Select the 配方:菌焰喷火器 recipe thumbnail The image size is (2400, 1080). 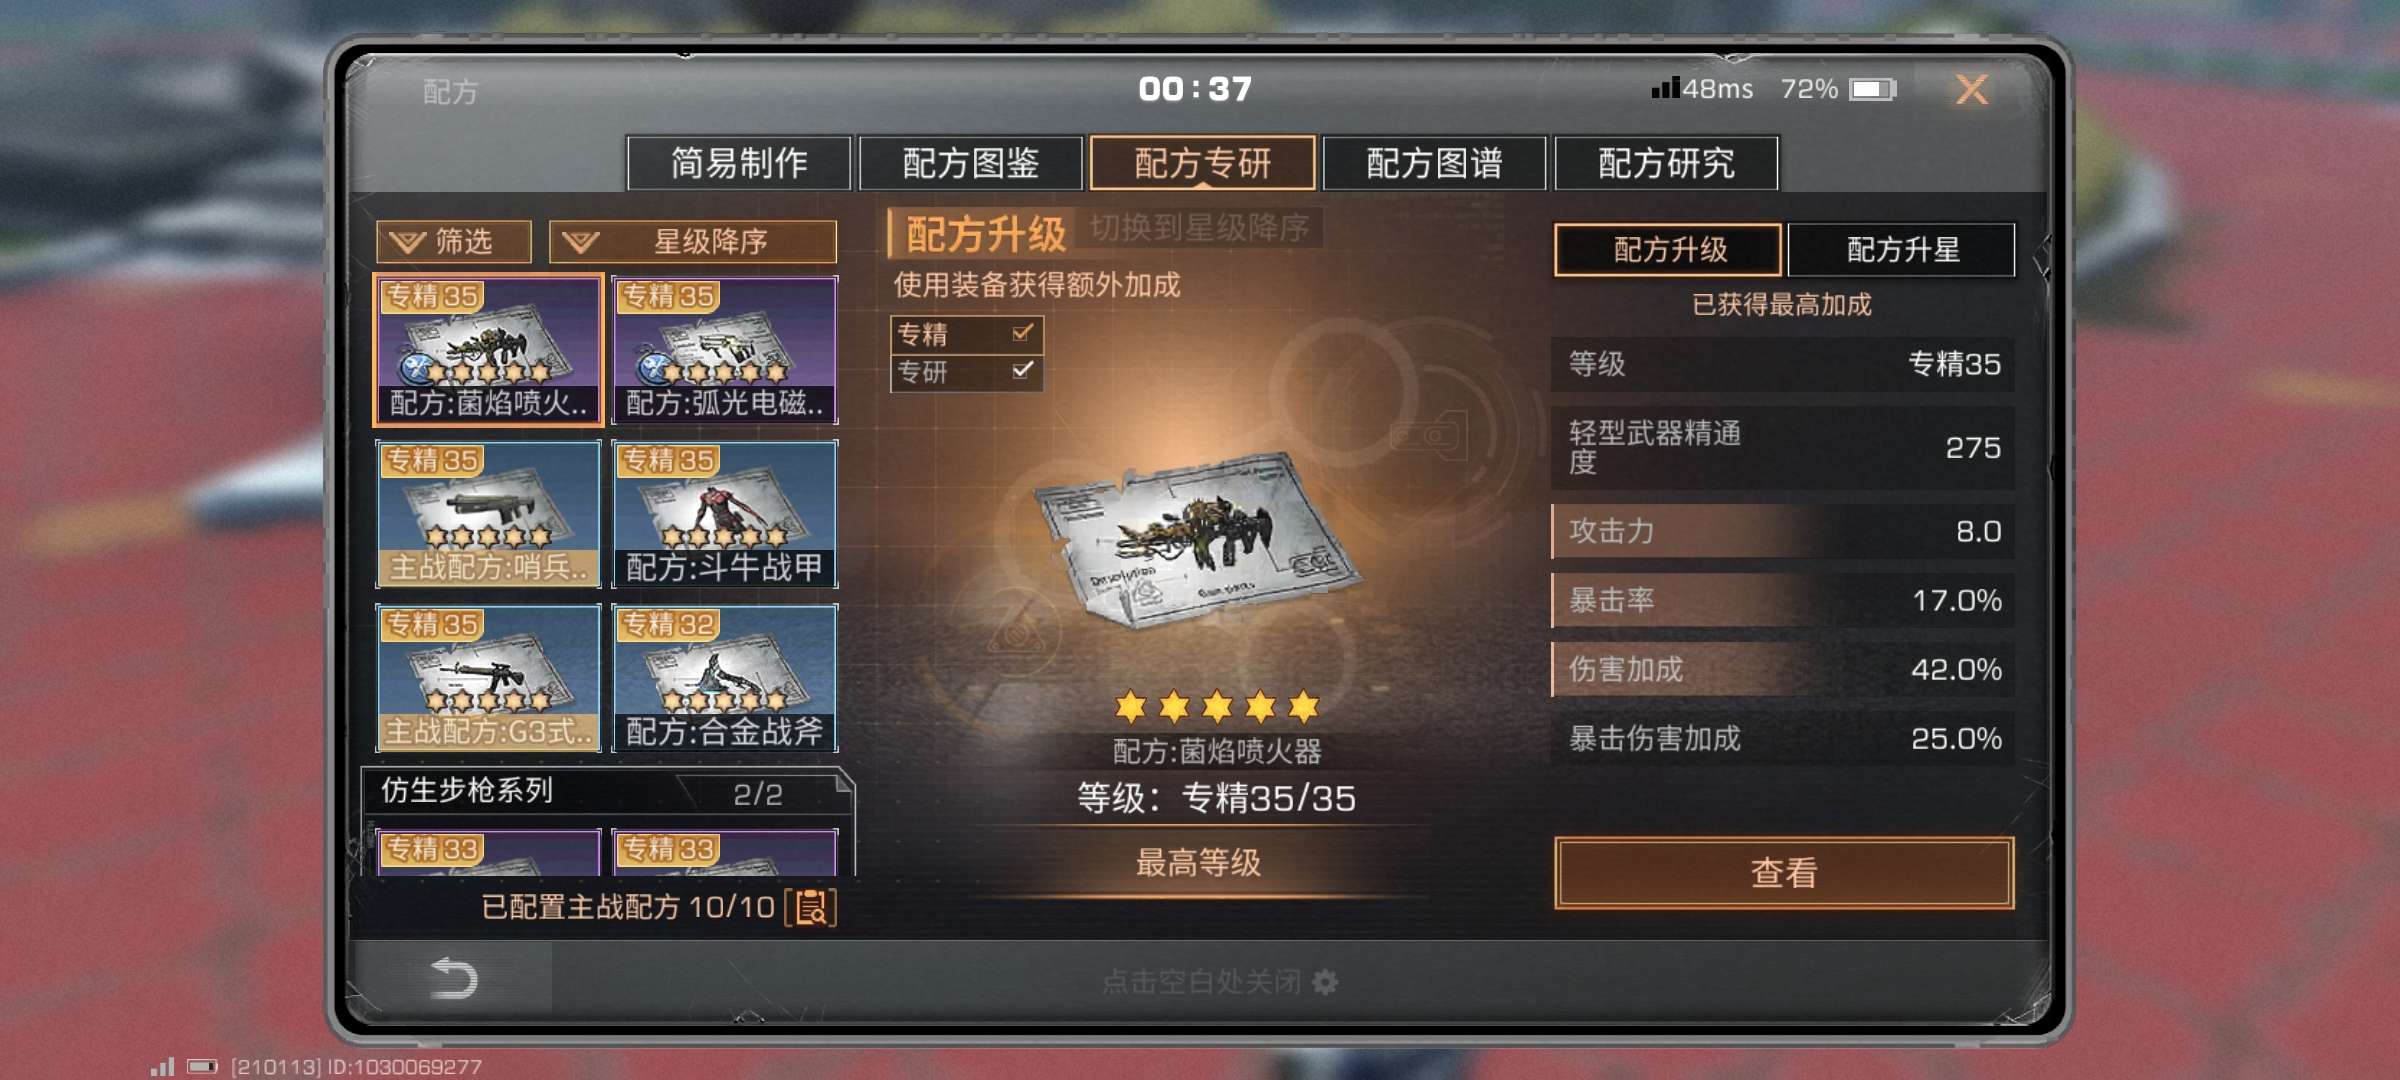click(488, 350)
